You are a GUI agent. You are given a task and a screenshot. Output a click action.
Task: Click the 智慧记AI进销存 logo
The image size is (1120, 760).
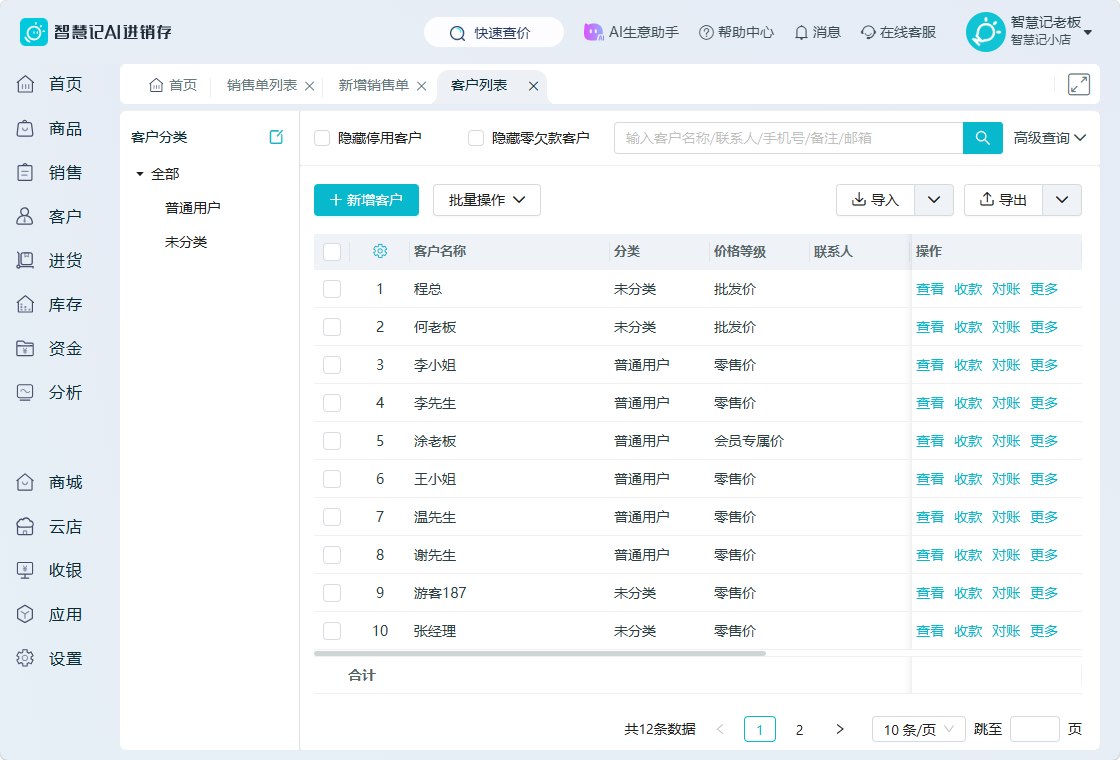(96, 32)
